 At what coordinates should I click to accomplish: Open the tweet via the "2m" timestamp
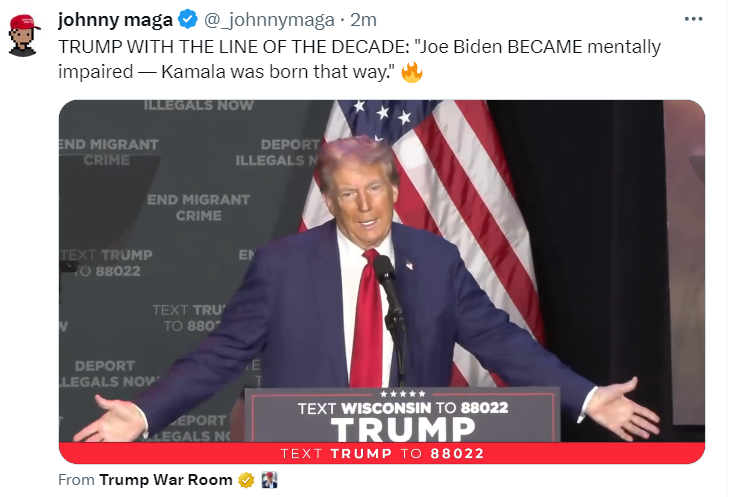pos(363,20)
